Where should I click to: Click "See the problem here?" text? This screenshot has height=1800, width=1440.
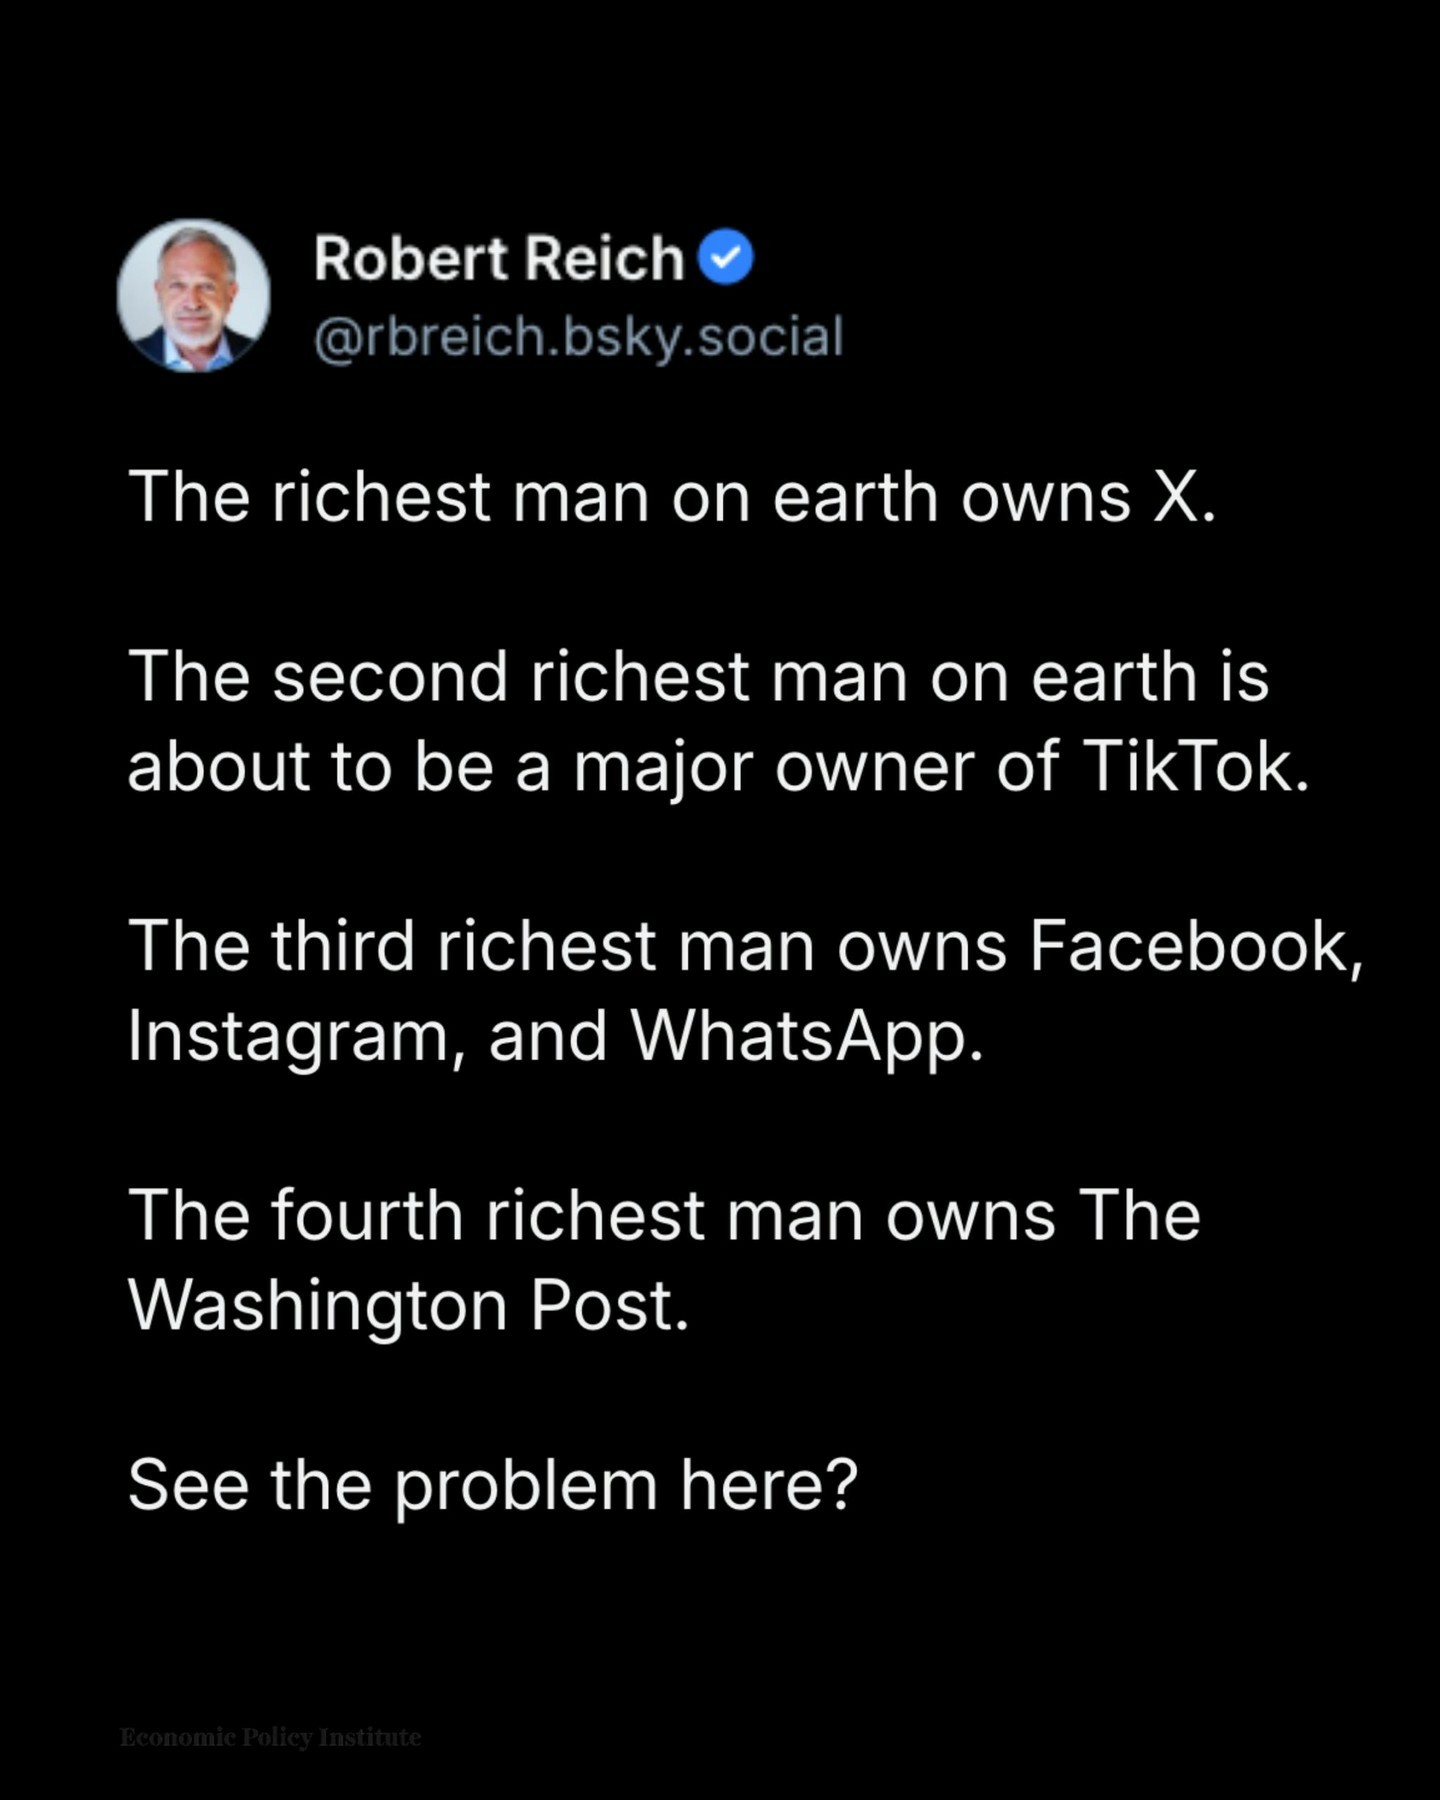point(493,1485)
